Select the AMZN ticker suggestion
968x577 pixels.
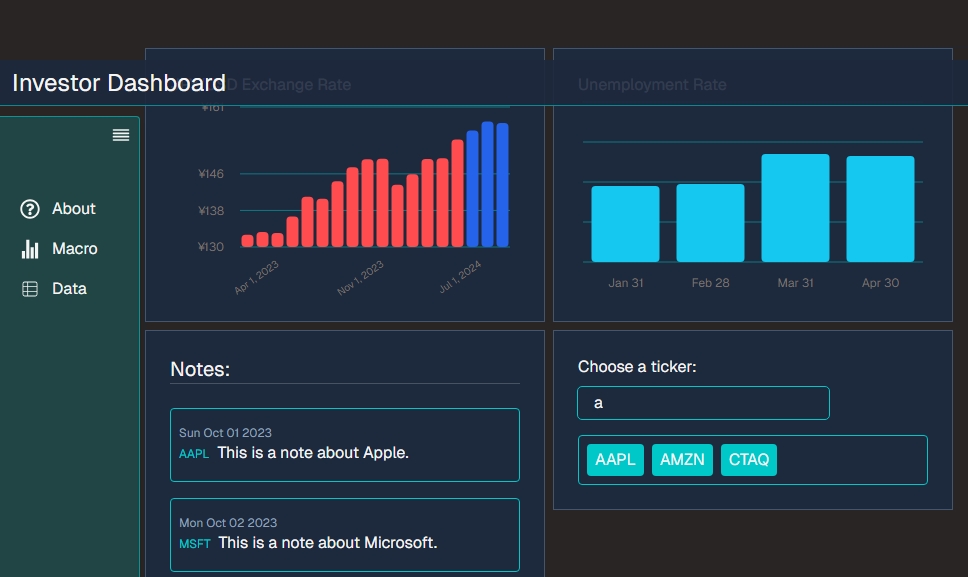pos(682,459)
